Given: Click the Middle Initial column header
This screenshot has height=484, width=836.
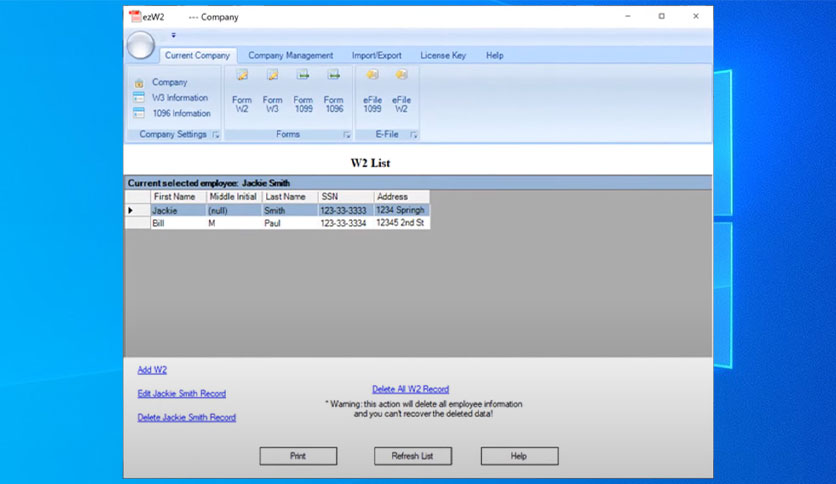Looking at the screenshot, I should coord(234,197).
